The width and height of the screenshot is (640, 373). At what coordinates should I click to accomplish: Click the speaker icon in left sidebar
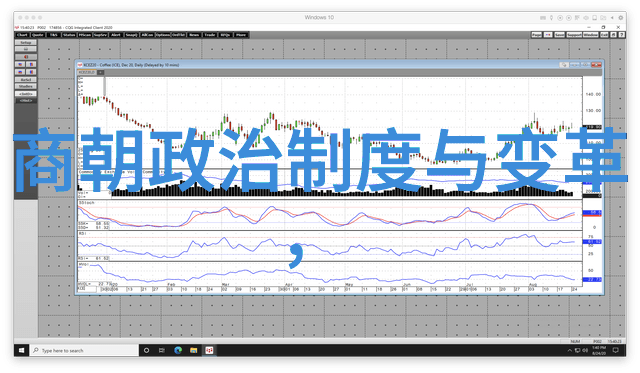tap(26, 57)
